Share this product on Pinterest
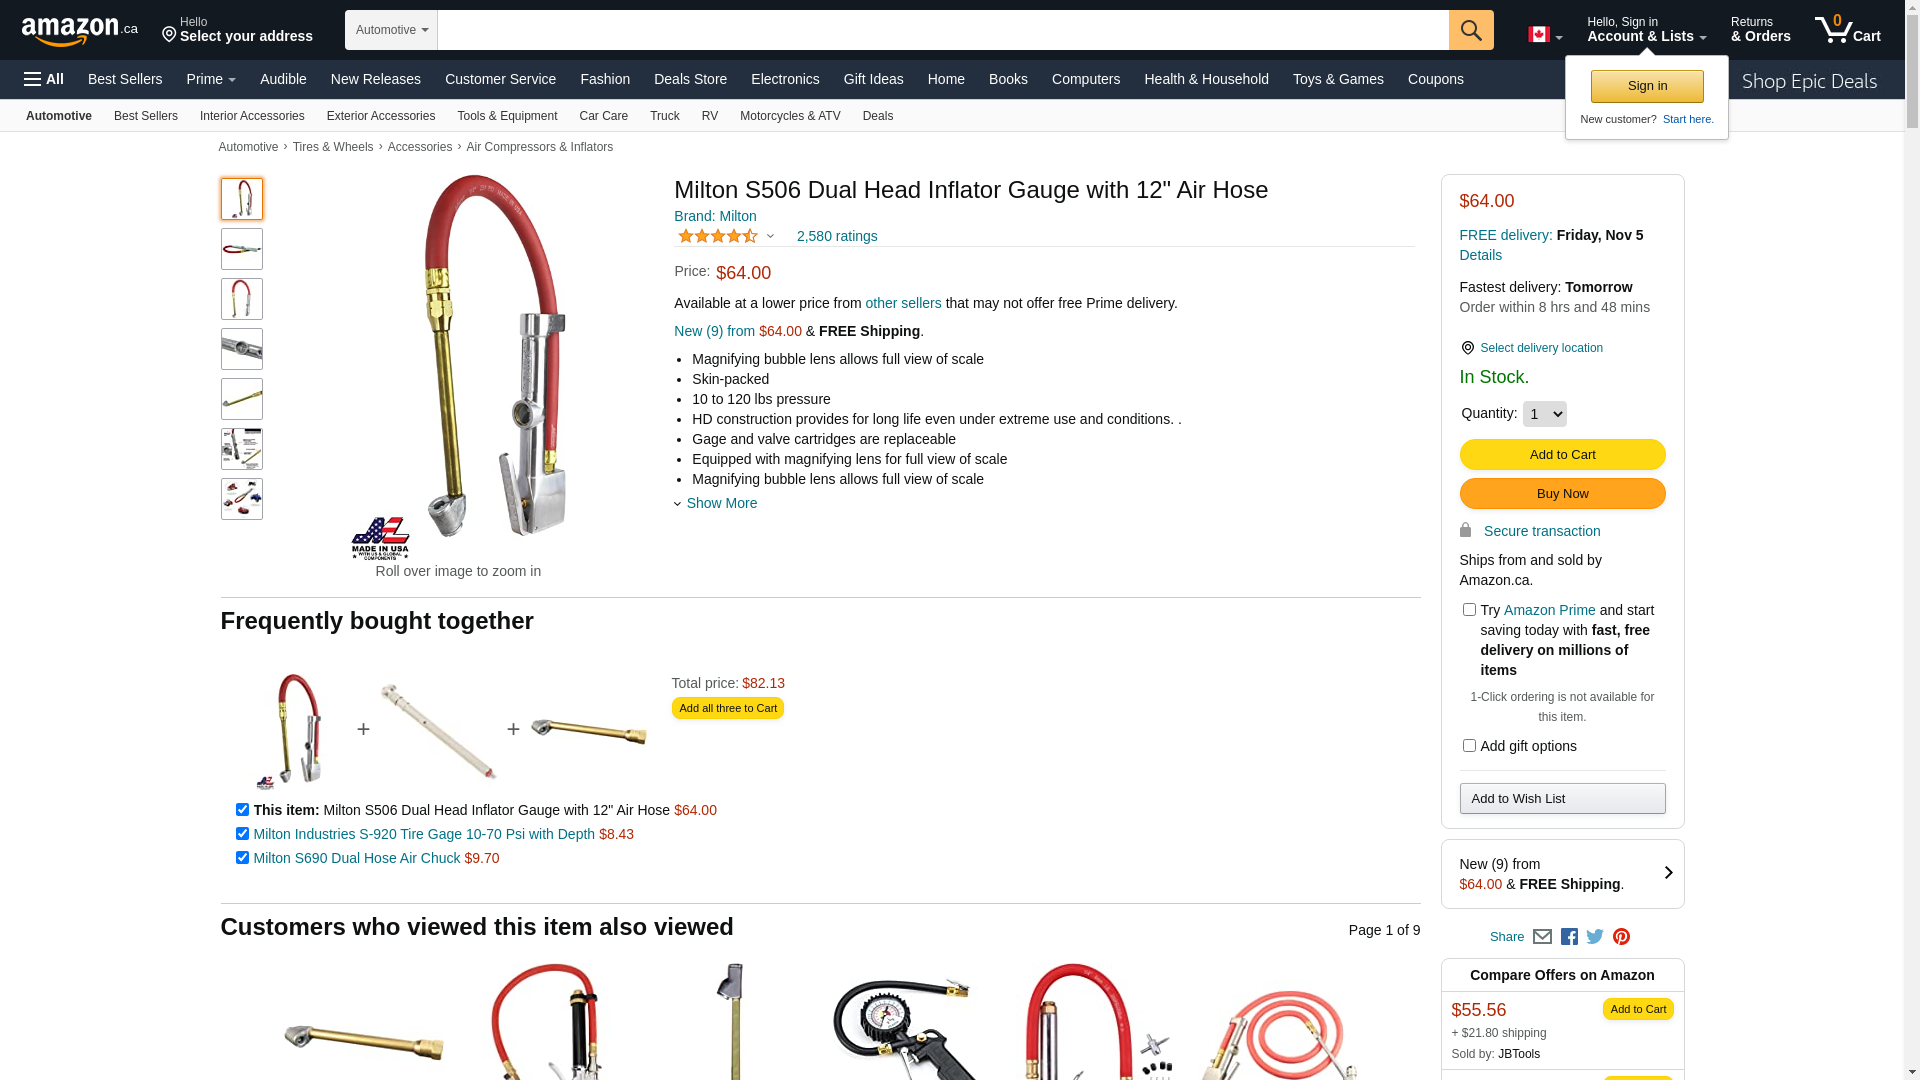1920x1080 pixels. (x=1621, y=937)
